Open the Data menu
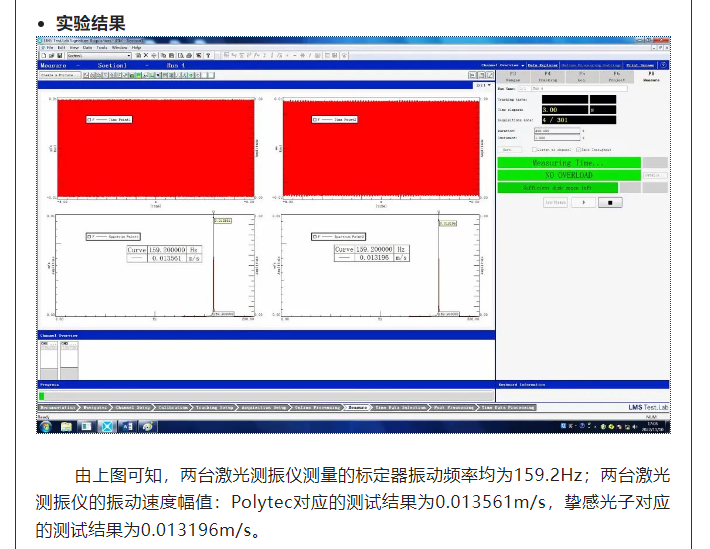Image resolution: width=710 pixels, height=549 pixels. click(87, 48)
